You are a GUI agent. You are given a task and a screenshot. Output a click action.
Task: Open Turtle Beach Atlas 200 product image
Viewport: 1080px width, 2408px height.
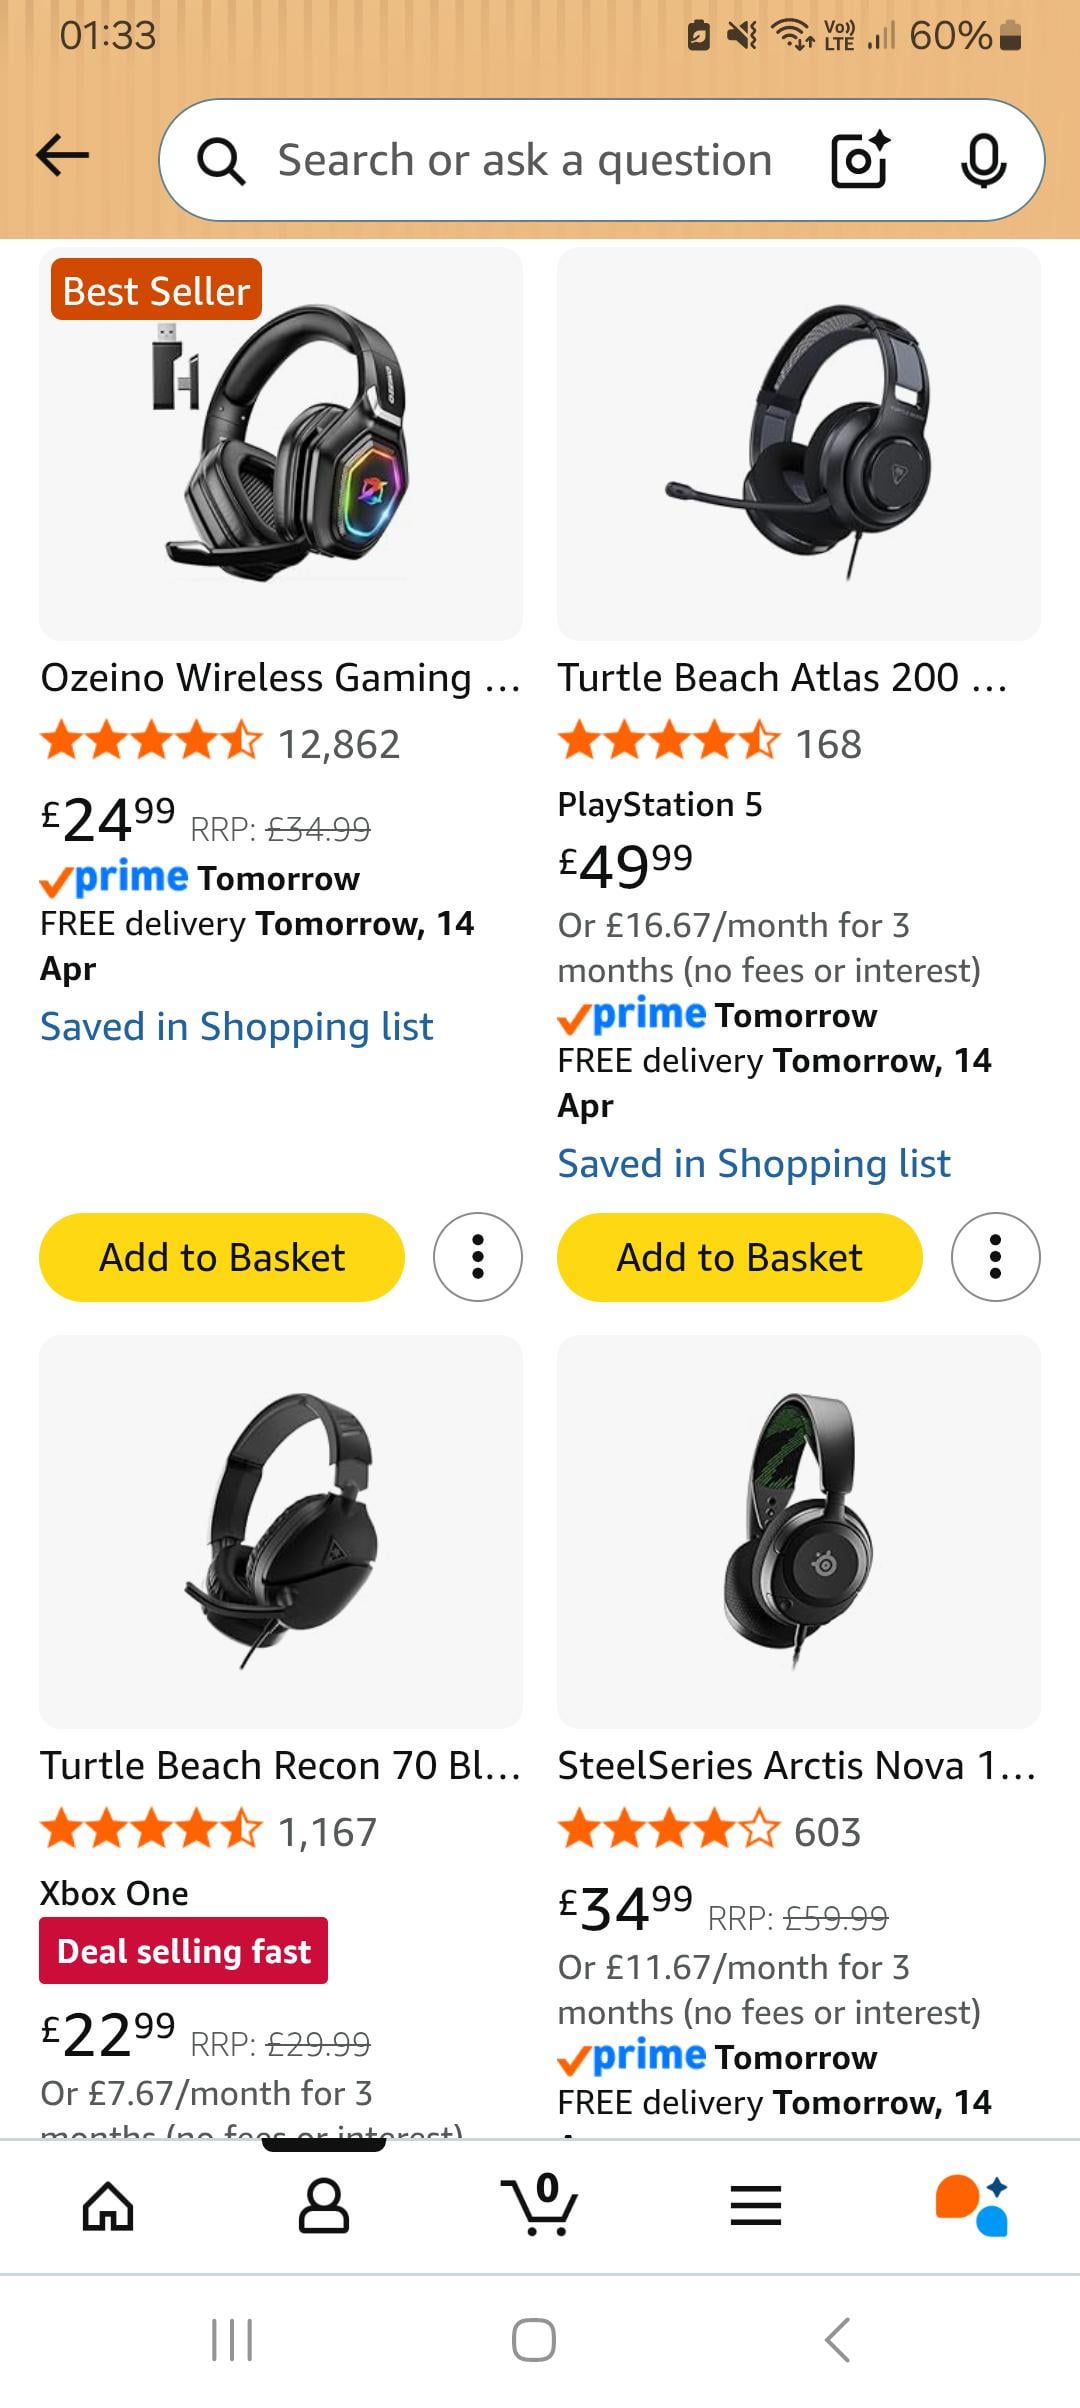pyautogui.click(x=798, y=445)
